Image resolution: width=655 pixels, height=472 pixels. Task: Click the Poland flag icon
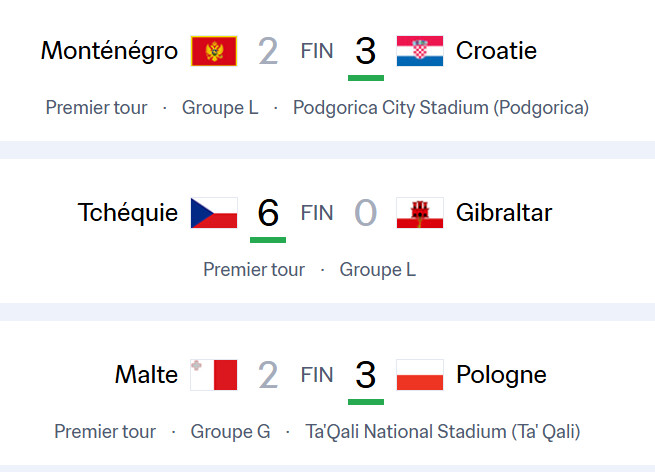click(x=420, y=375)
